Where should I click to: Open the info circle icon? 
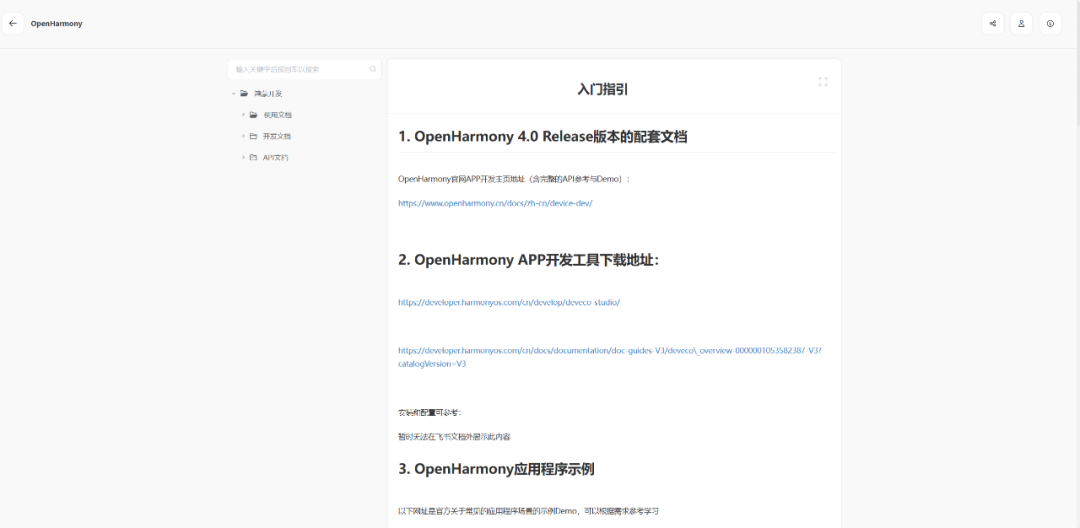tap(1050, 23)
